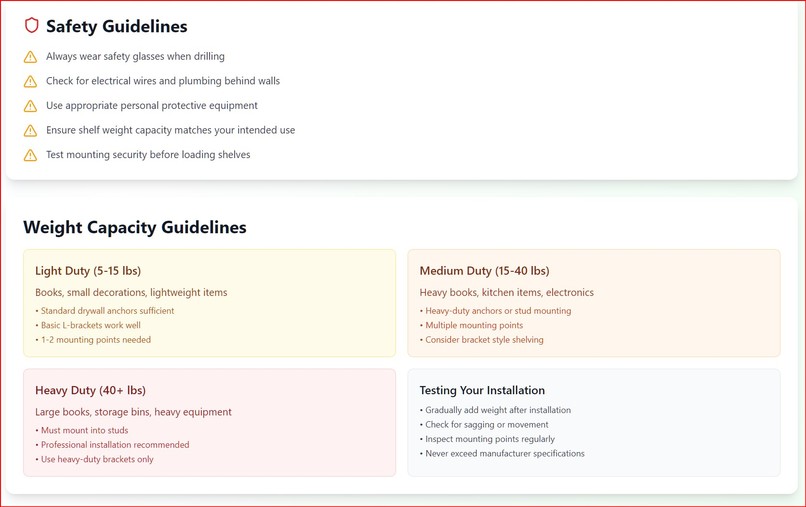This screenshot has height=507, width=806.
Task: Click 'Multiple mounting points' bullet
Action: (x=471, y=325)
